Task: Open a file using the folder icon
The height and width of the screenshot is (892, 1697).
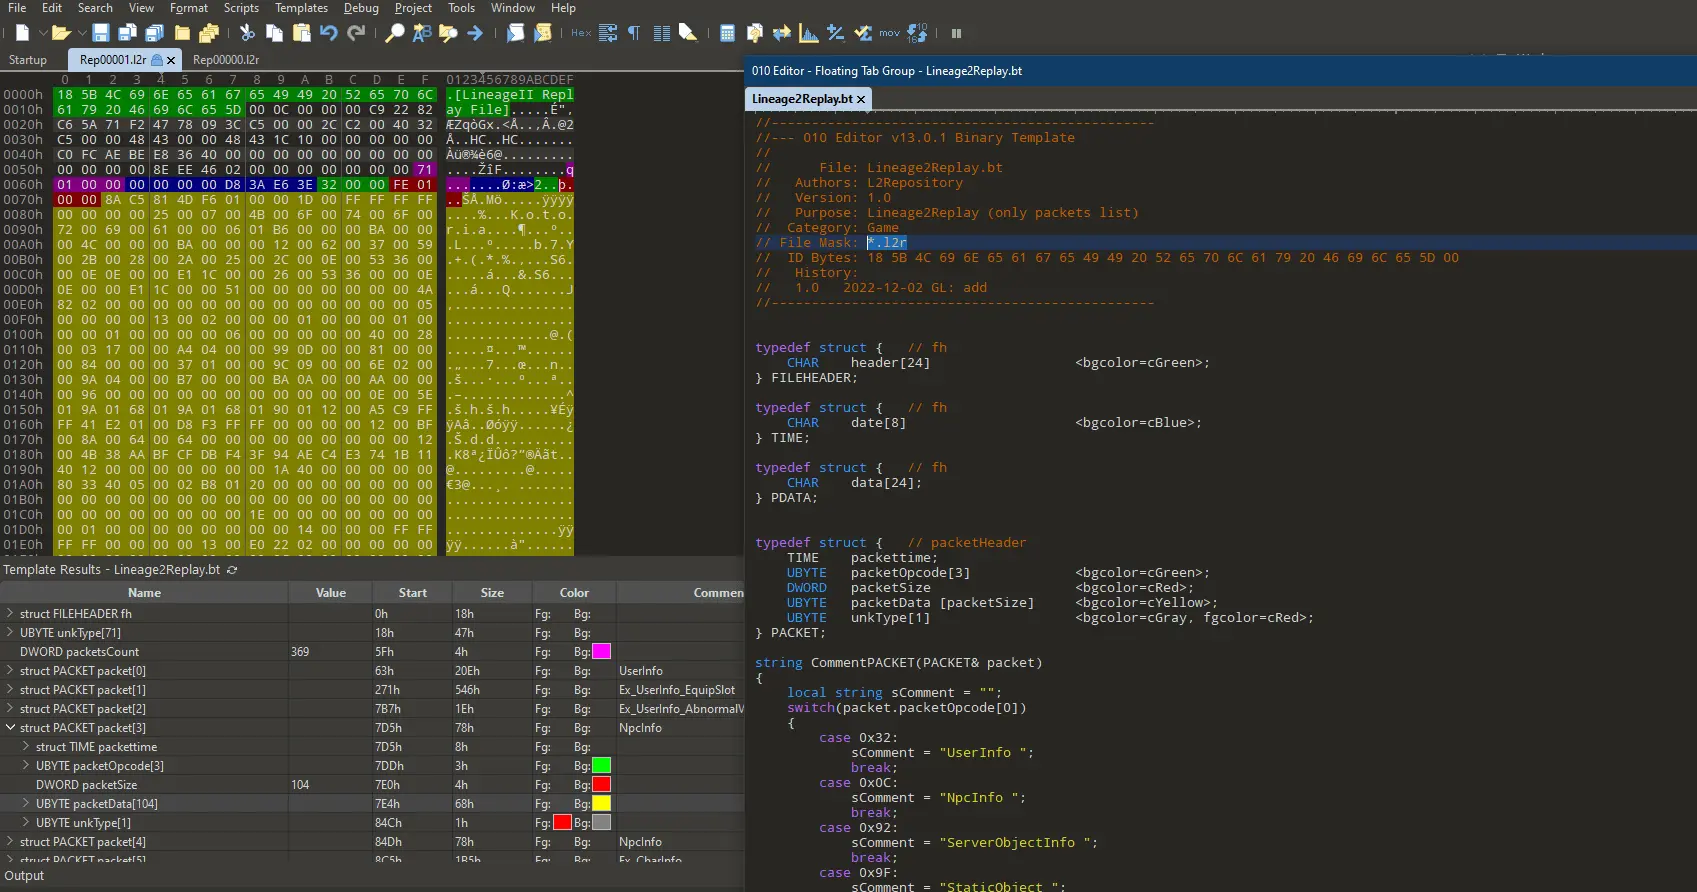Action: [x=60, y=33]
